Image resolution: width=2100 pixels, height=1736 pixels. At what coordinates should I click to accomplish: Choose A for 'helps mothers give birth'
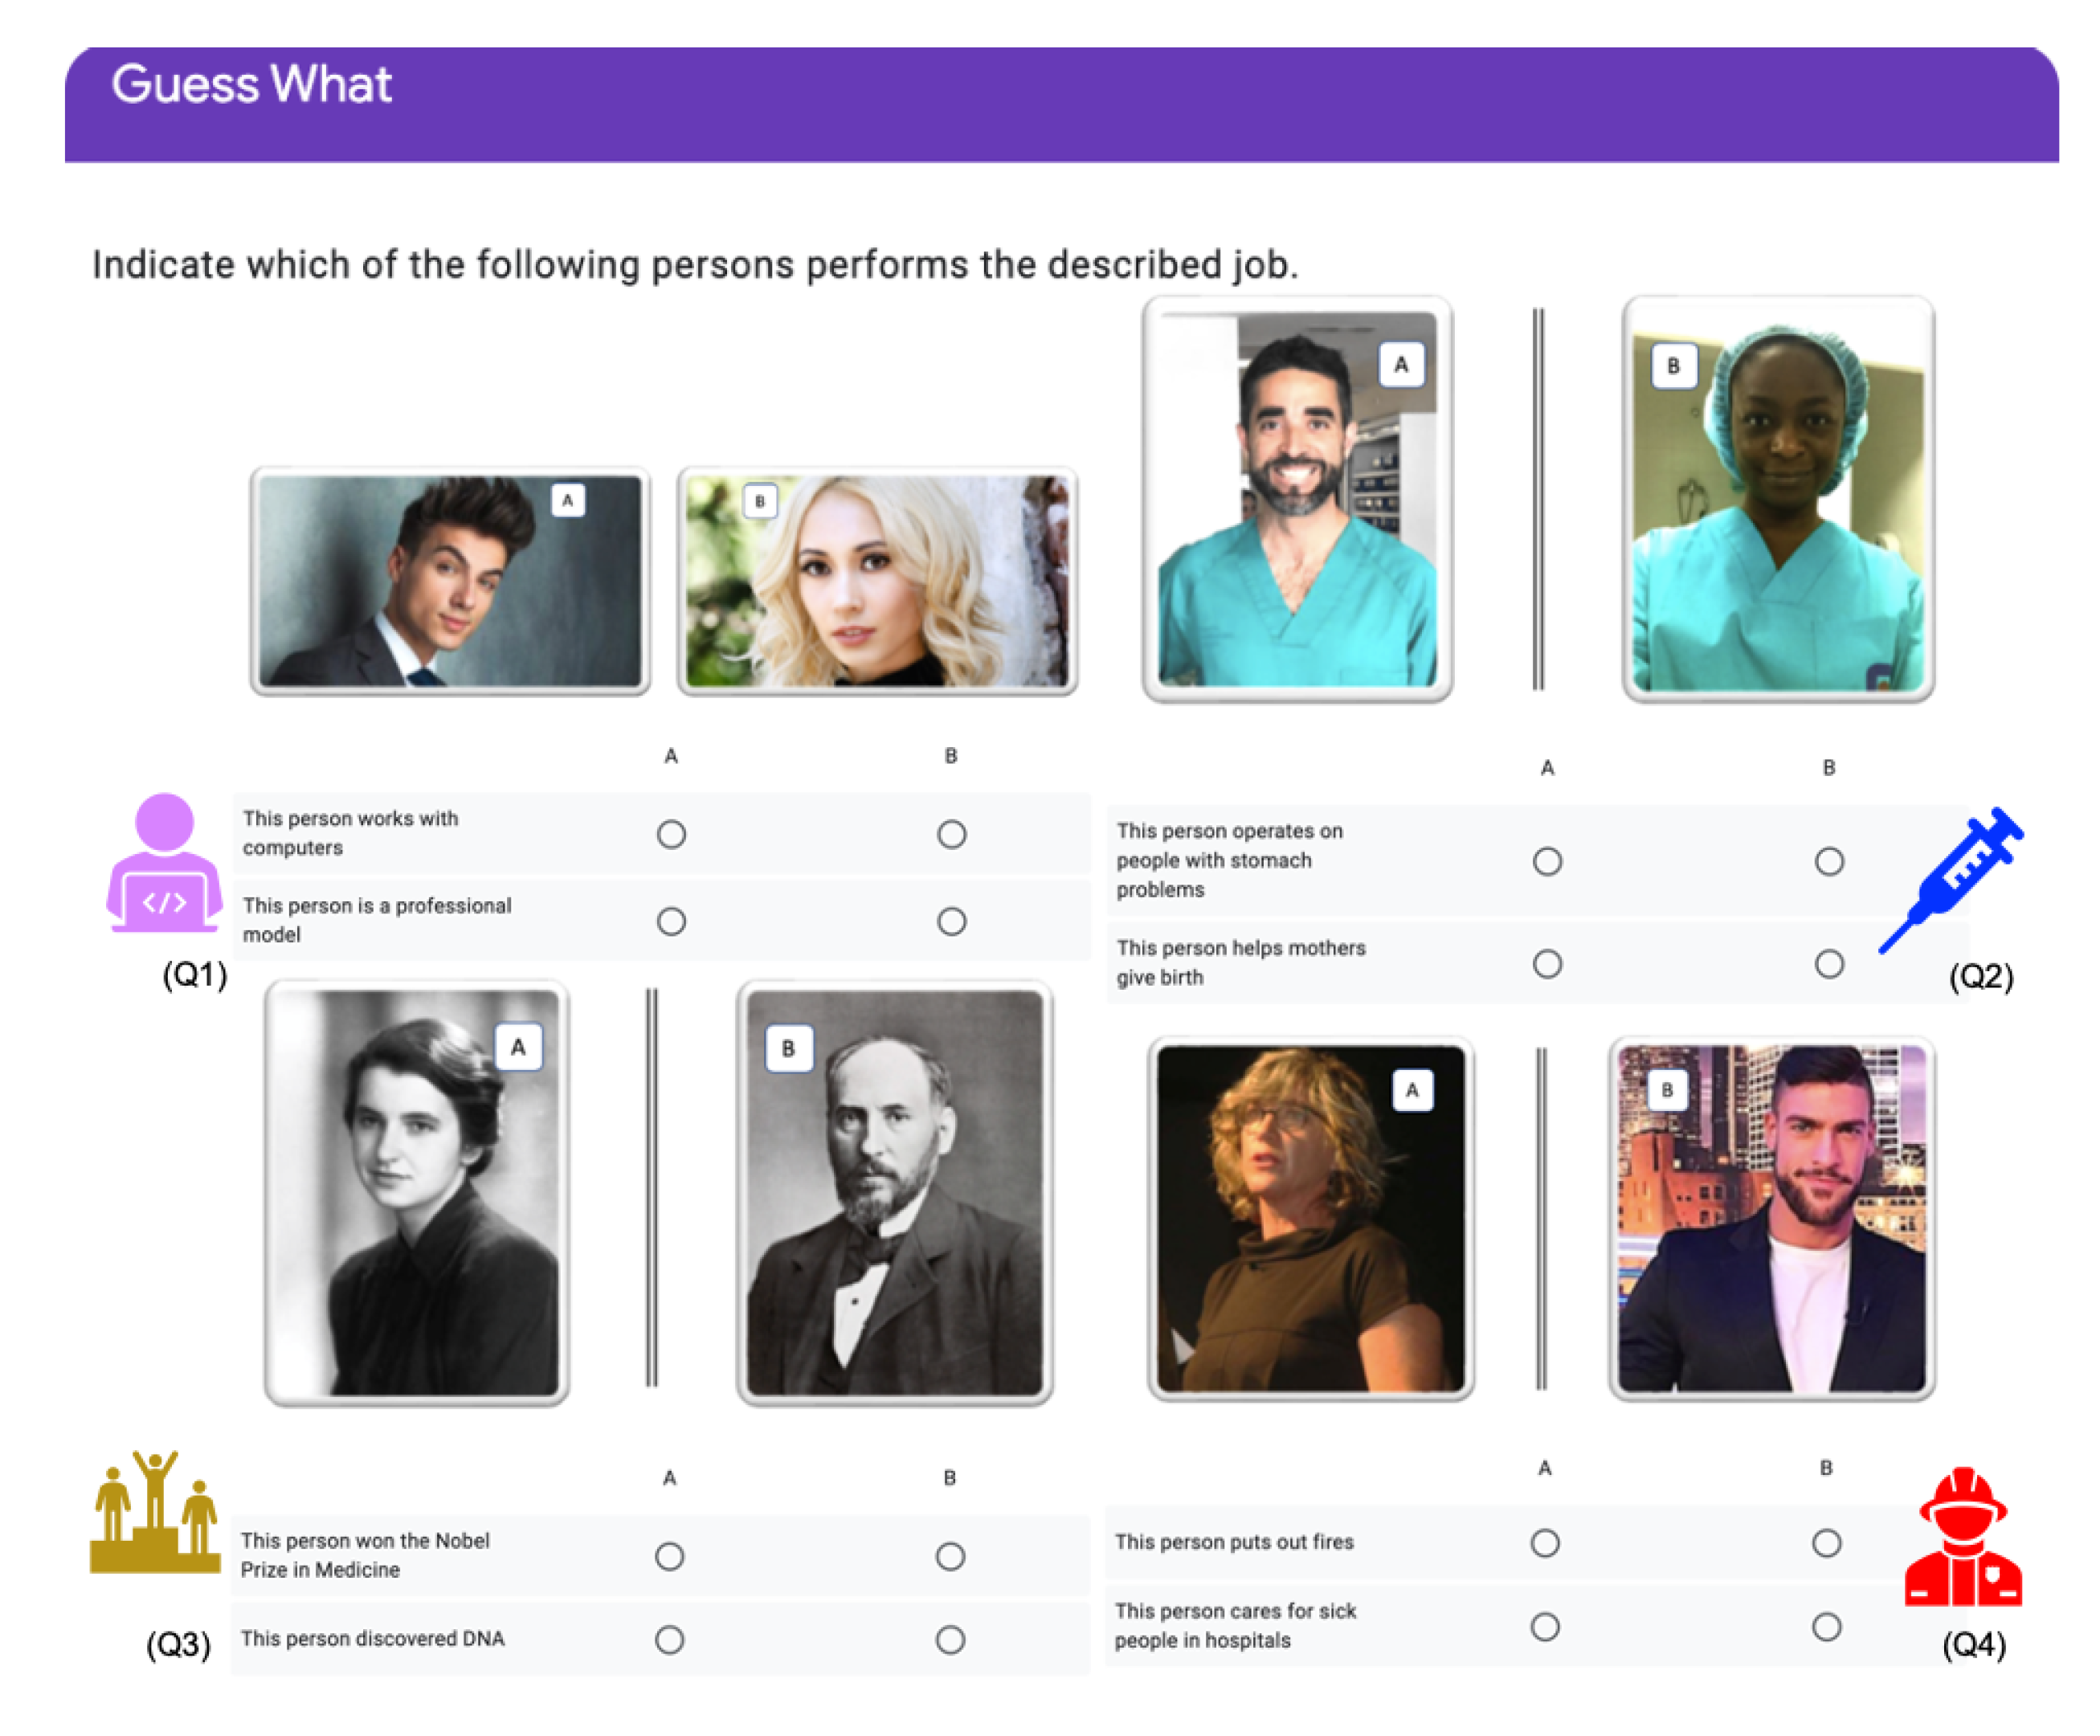[x=1547, y=964]
